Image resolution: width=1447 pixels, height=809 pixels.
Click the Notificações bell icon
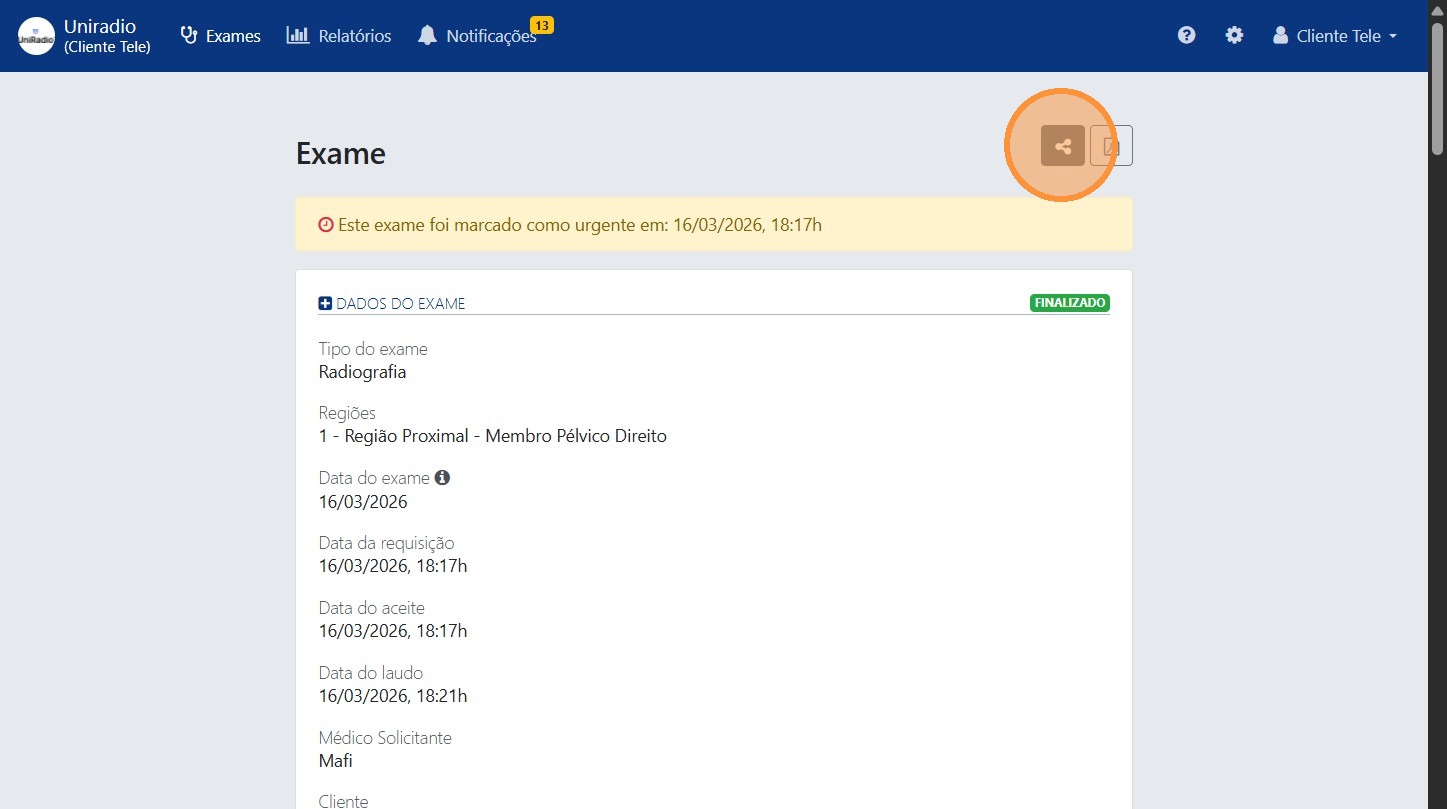pos(427,36)
